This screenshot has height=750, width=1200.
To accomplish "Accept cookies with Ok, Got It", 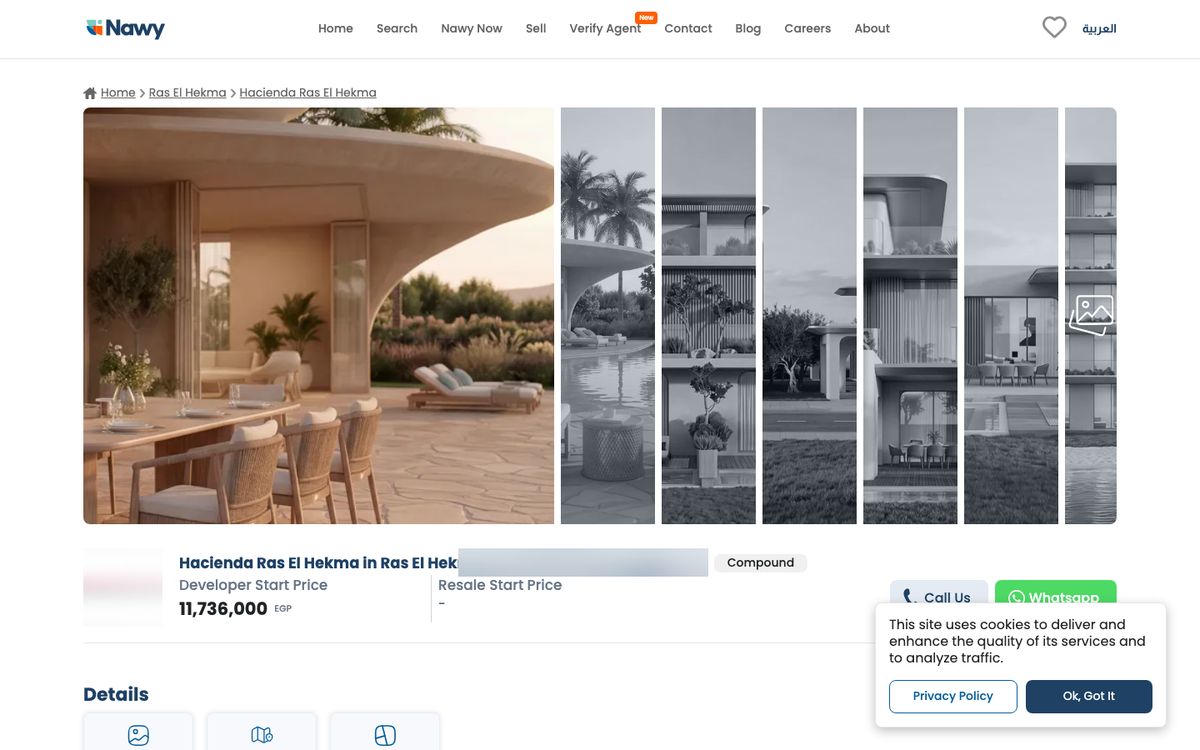I will pyautogui.click(x=1089, y=696).
